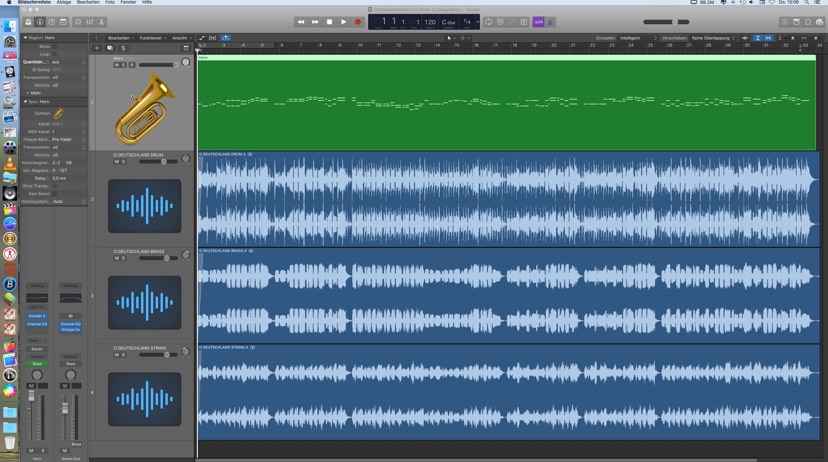The width and height of the screenshot is (828, 462).
Task: Mute the O DEUTSCHLAND DRUM track
Action: (116, 162)
